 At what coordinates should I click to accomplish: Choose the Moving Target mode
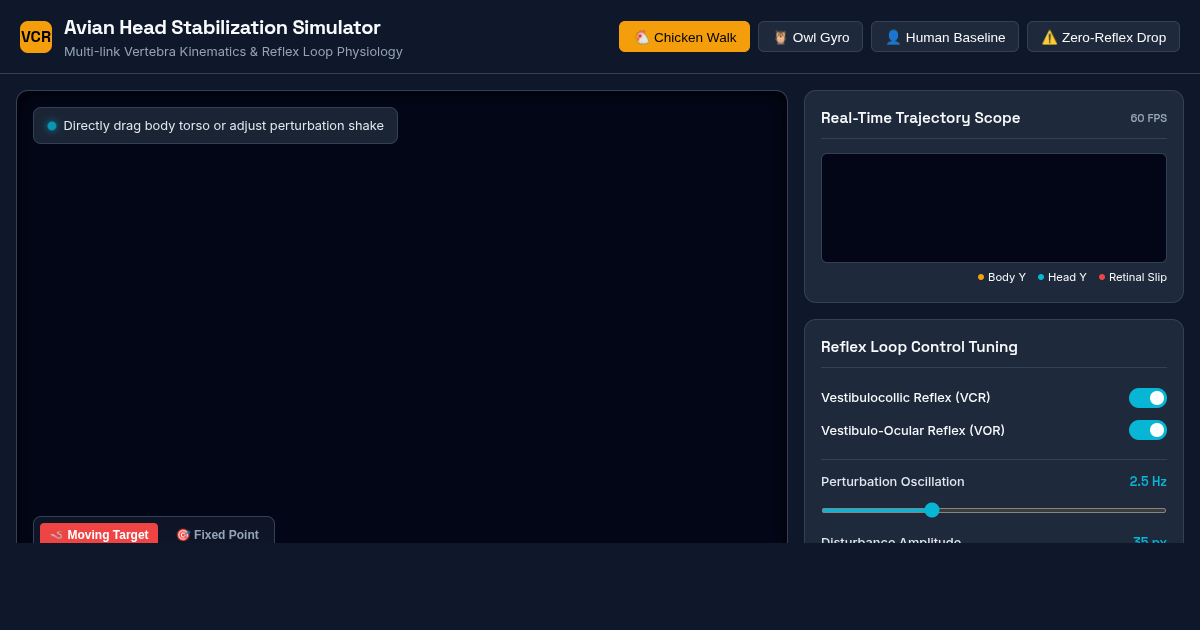pyautogui.click(x=99, y=534)
